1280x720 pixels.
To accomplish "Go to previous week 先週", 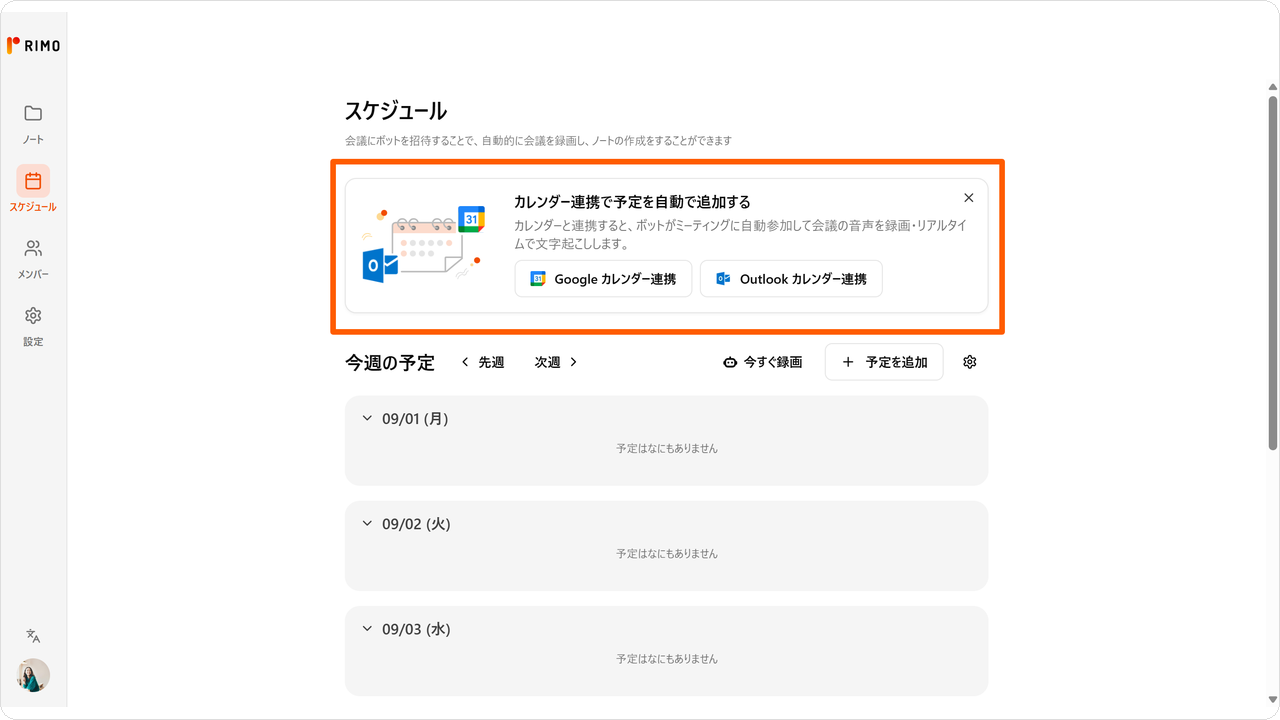I will click(482, 362).
